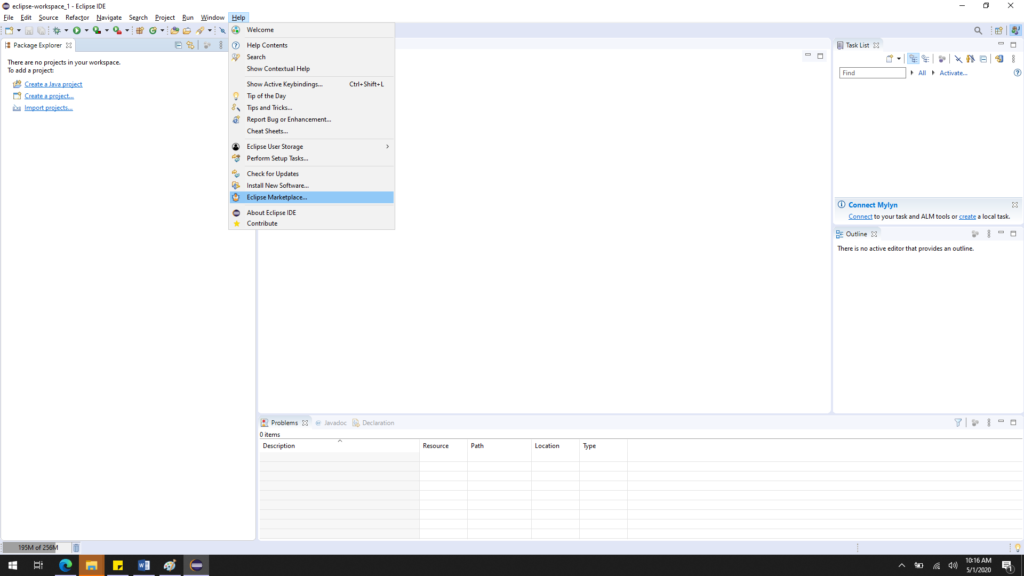
Task: Click Synchronize Changed icon in Task List
Action: pos(999,59)
